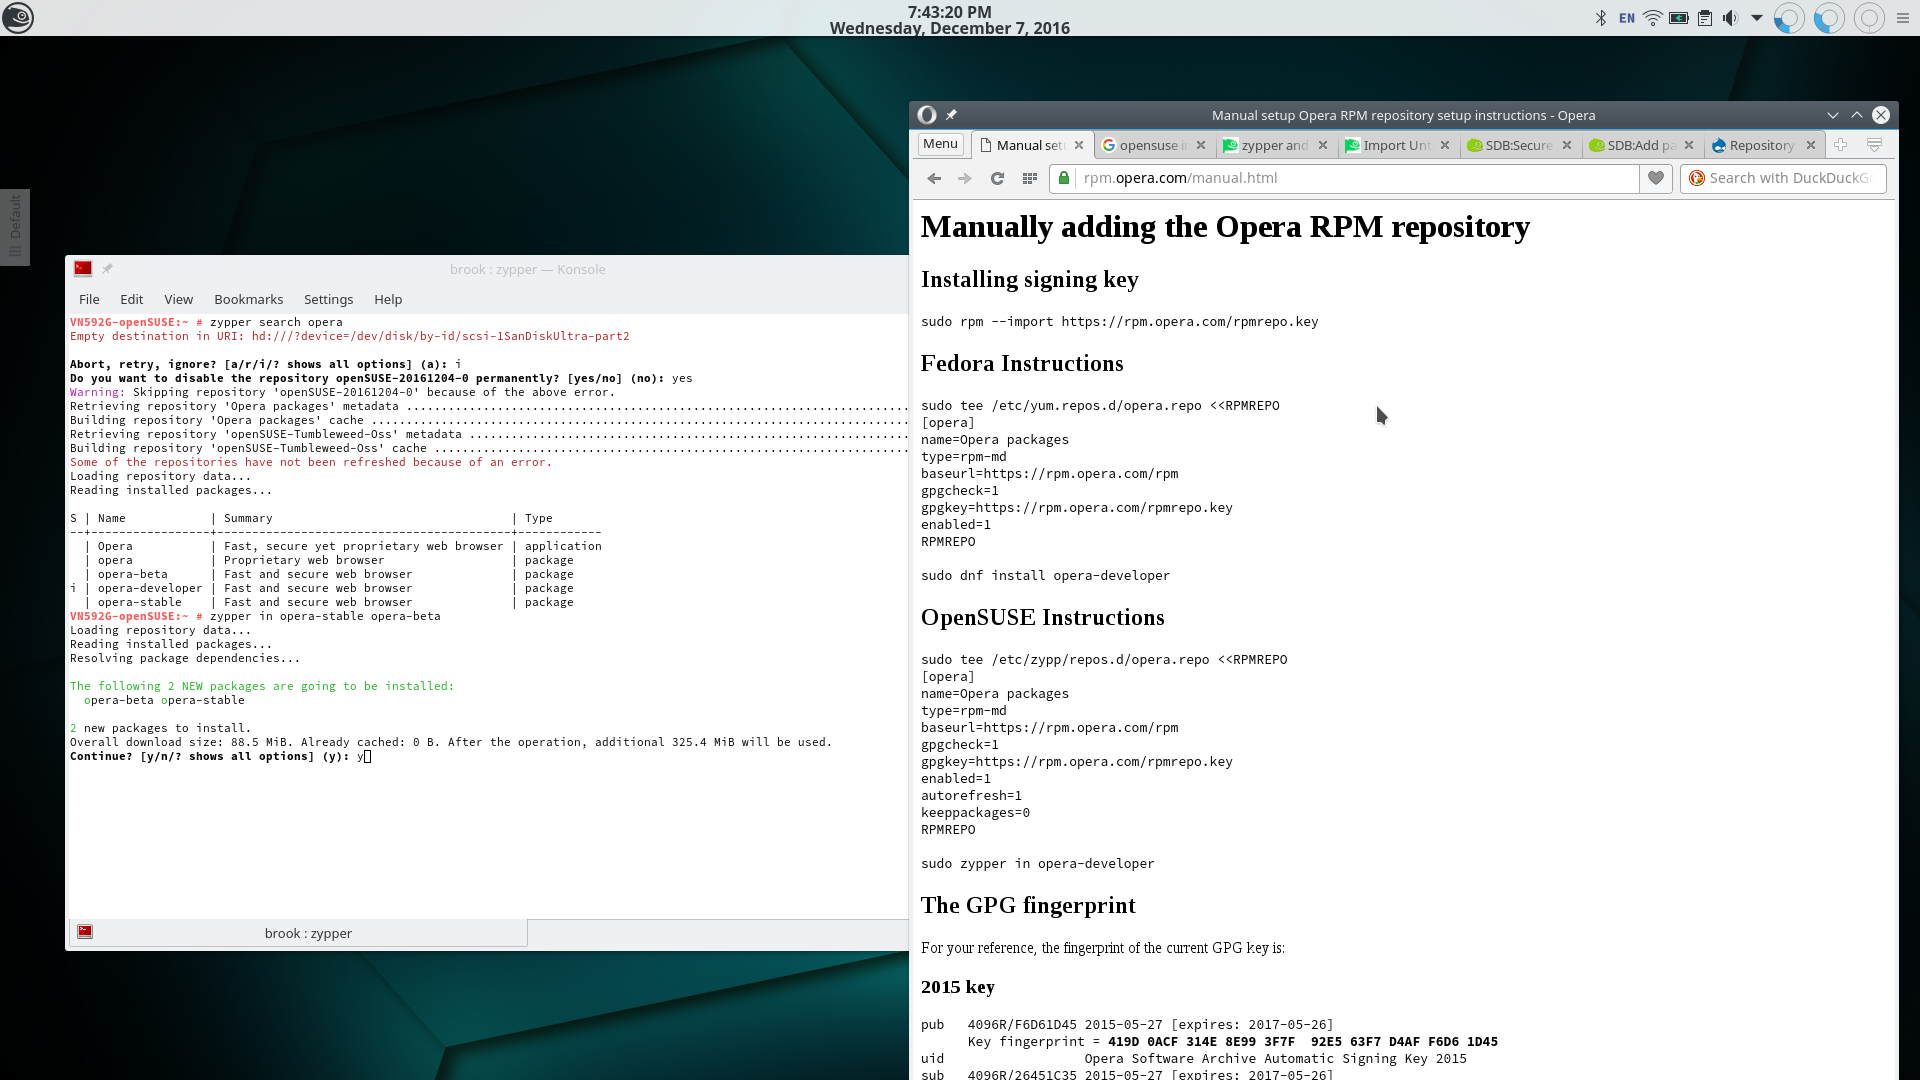
Task: Click the desktop 'Default' activity side handle
Action: pos(15,227)
